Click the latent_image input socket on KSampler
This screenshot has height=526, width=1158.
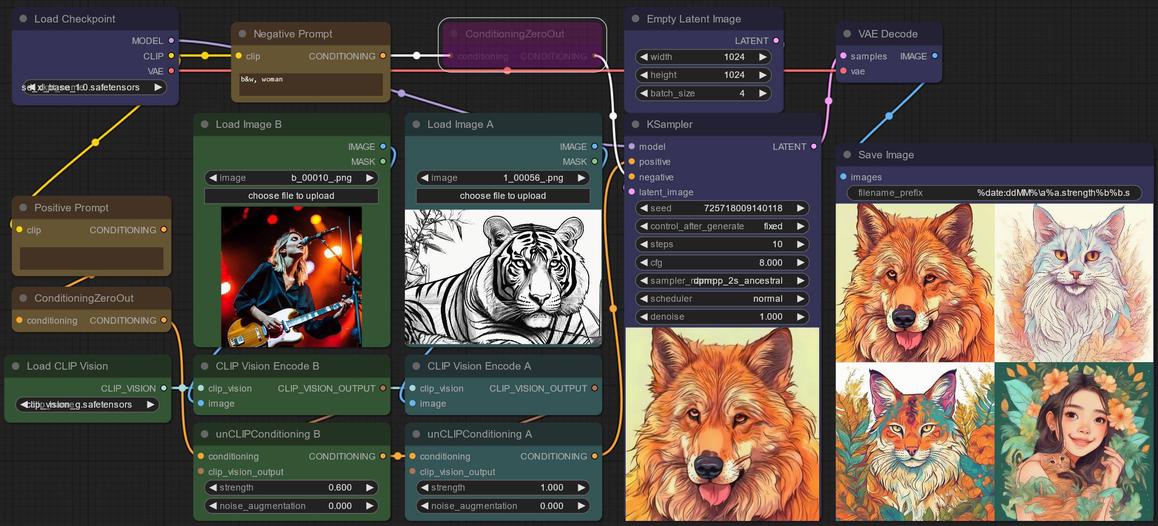pos(631,192)
